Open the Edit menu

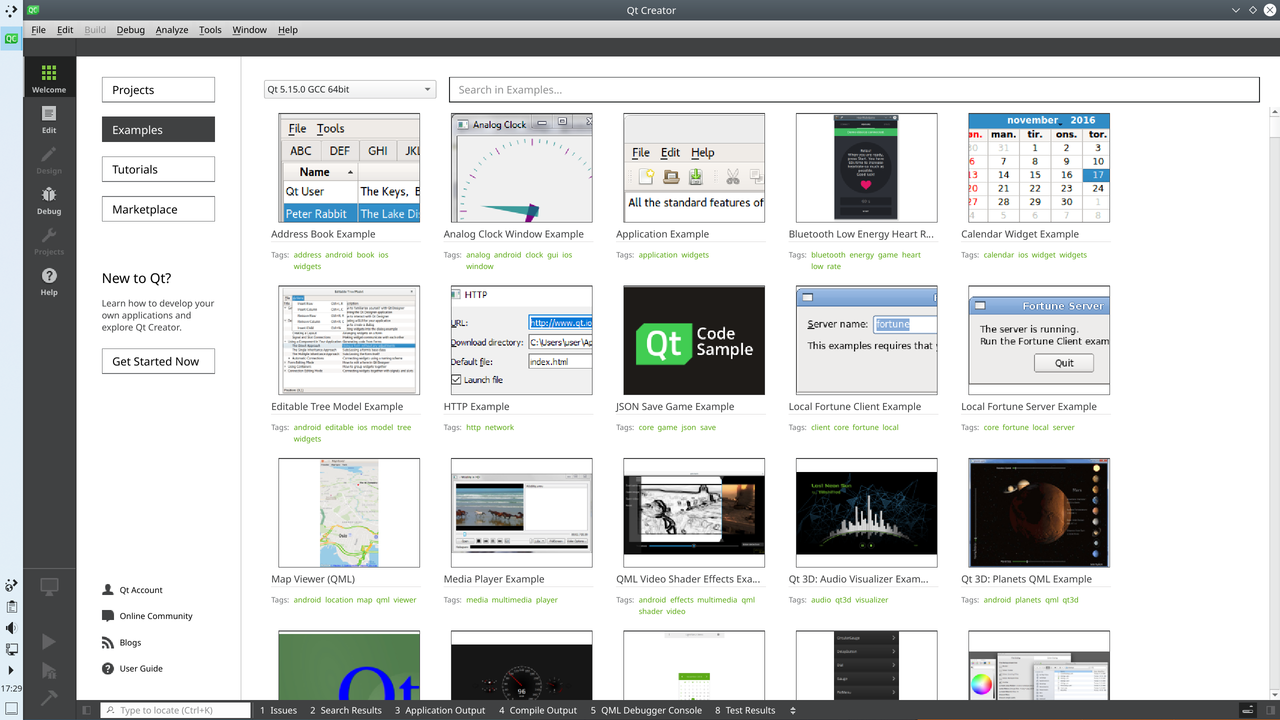coord(65,30)
